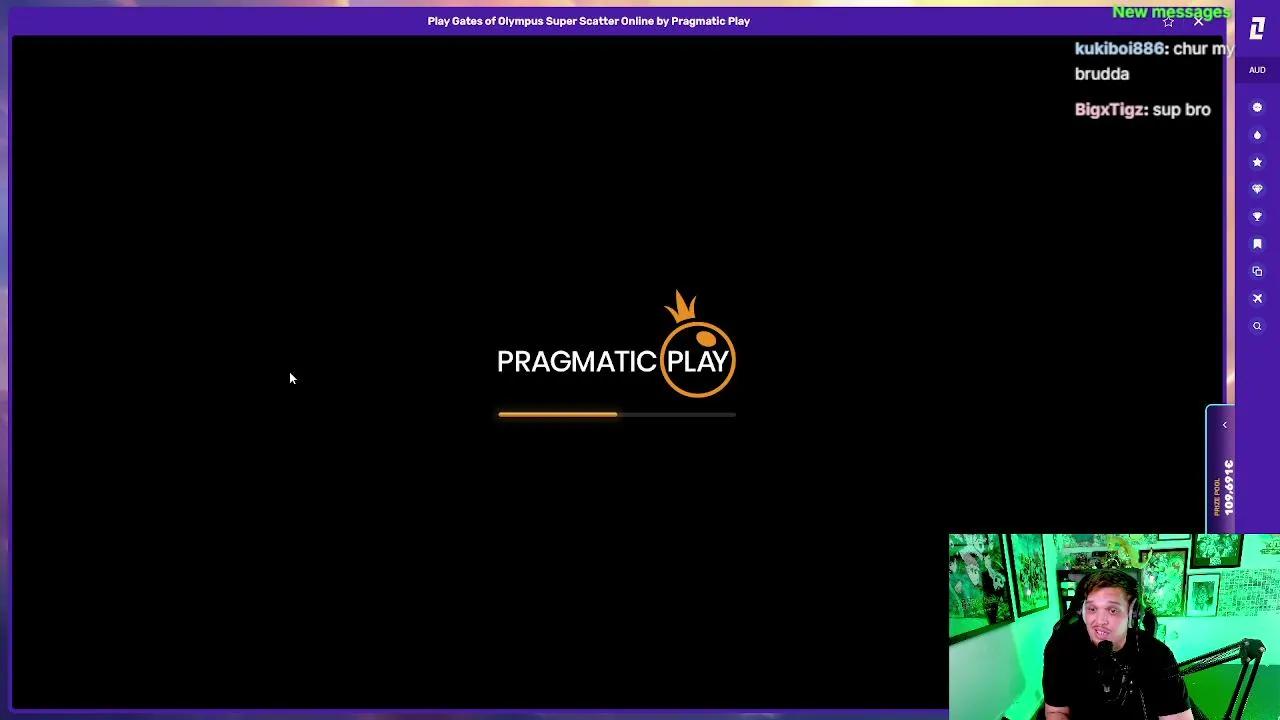
Task: Open the AUD currency selector
Action: pos(1257,70)
